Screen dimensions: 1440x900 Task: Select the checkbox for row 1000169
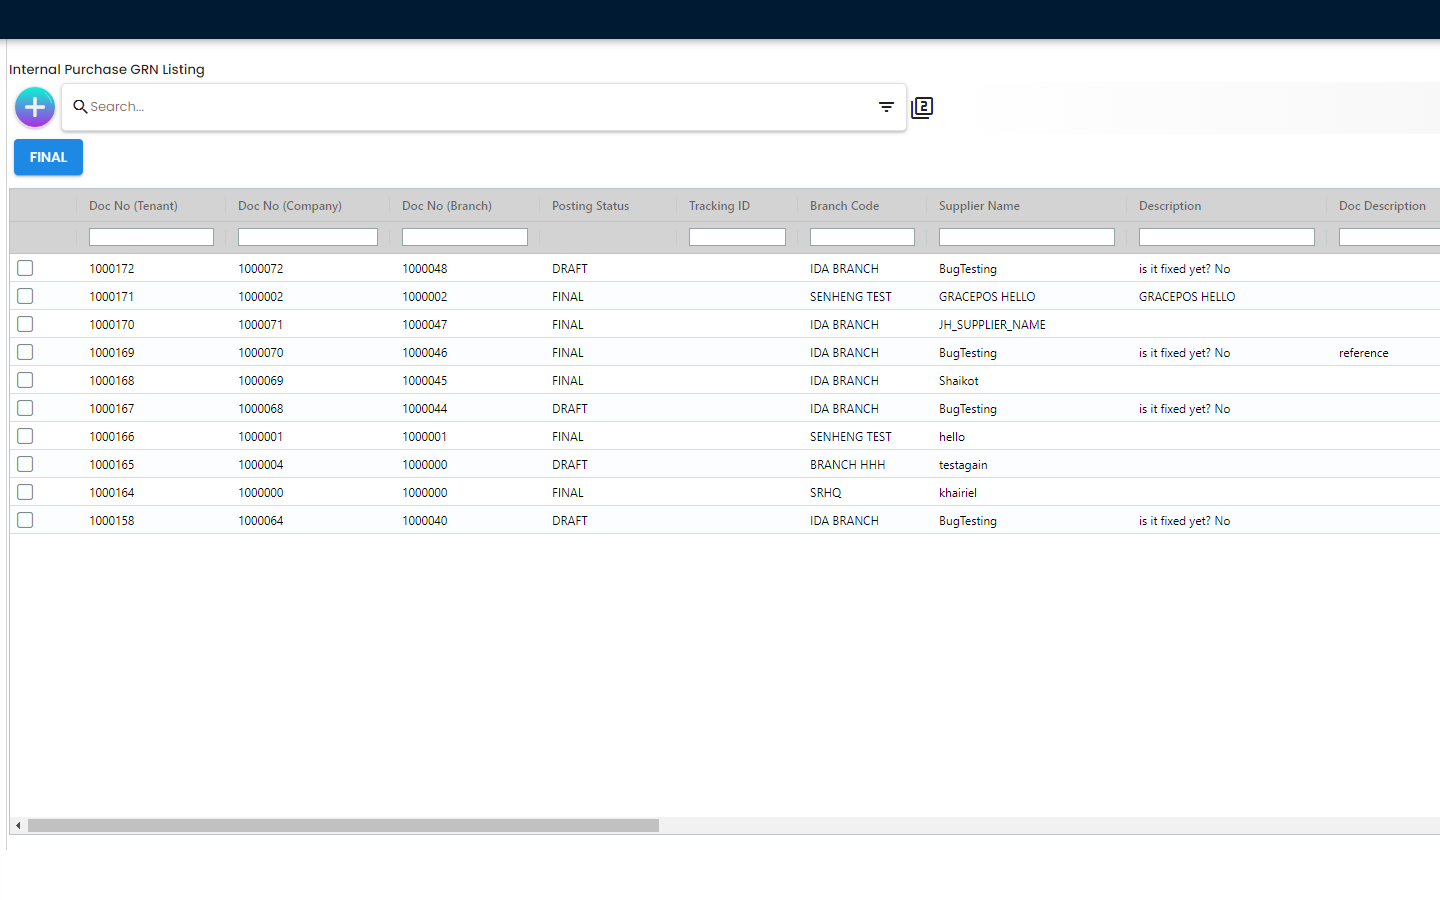[25, 352]
